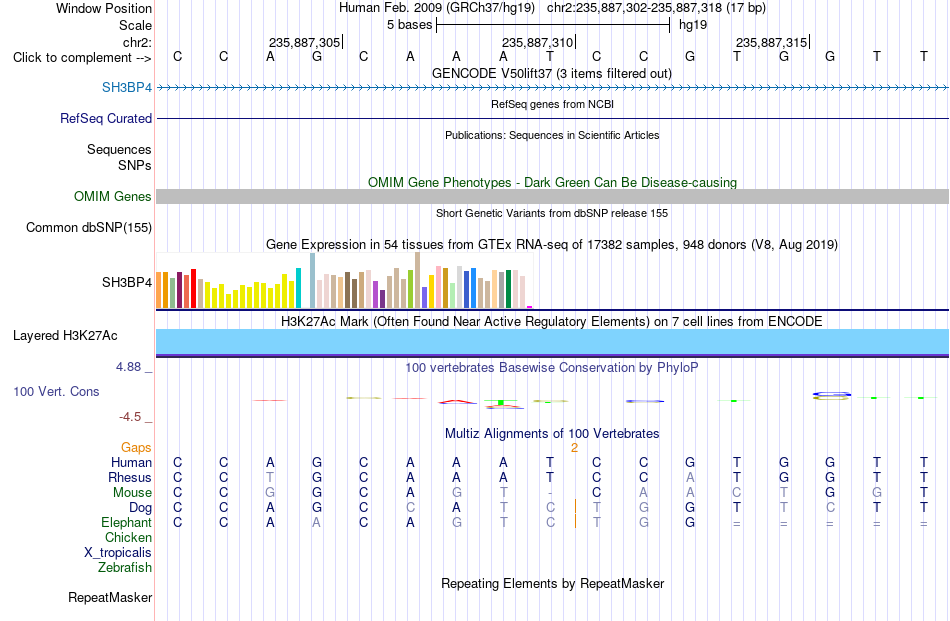Click the Human Feb. 2009 (GRCh37/hg19) text
This screenshot has width=950, height=621.
(x=437, y=8)
